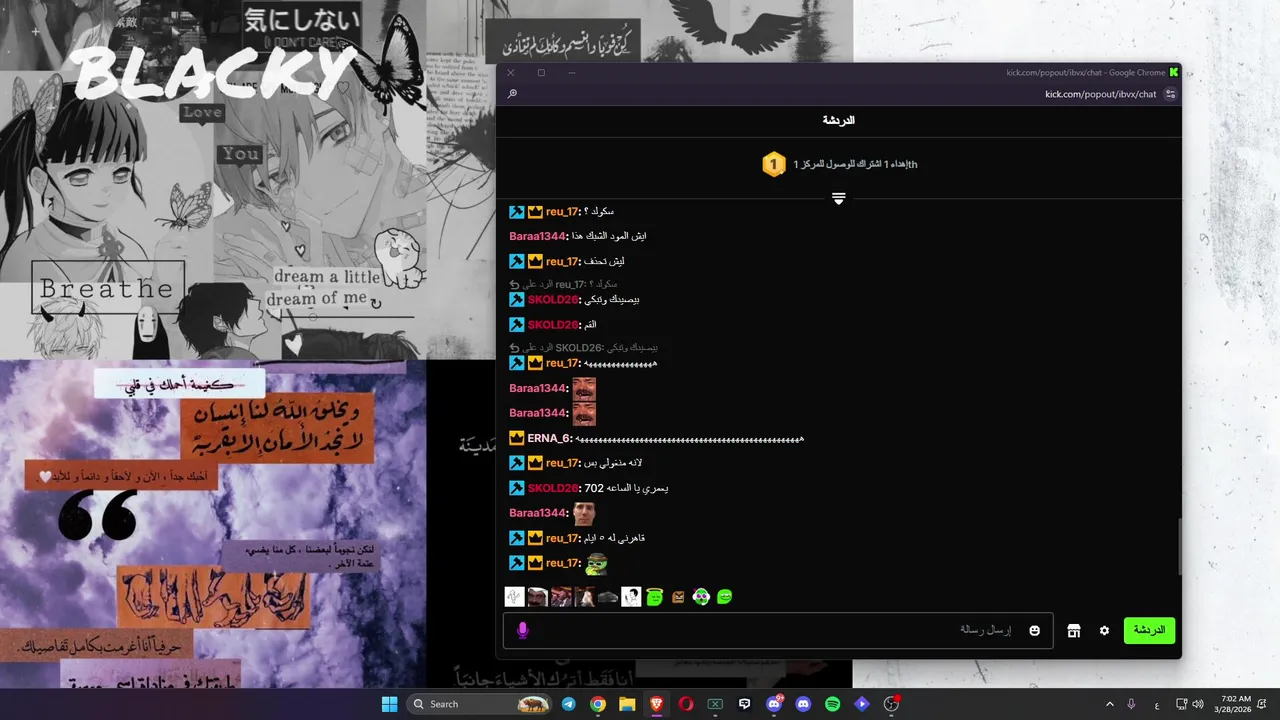Click gift subscription leaderboard text
1280x720 pixels.
[x=855, y=164]
